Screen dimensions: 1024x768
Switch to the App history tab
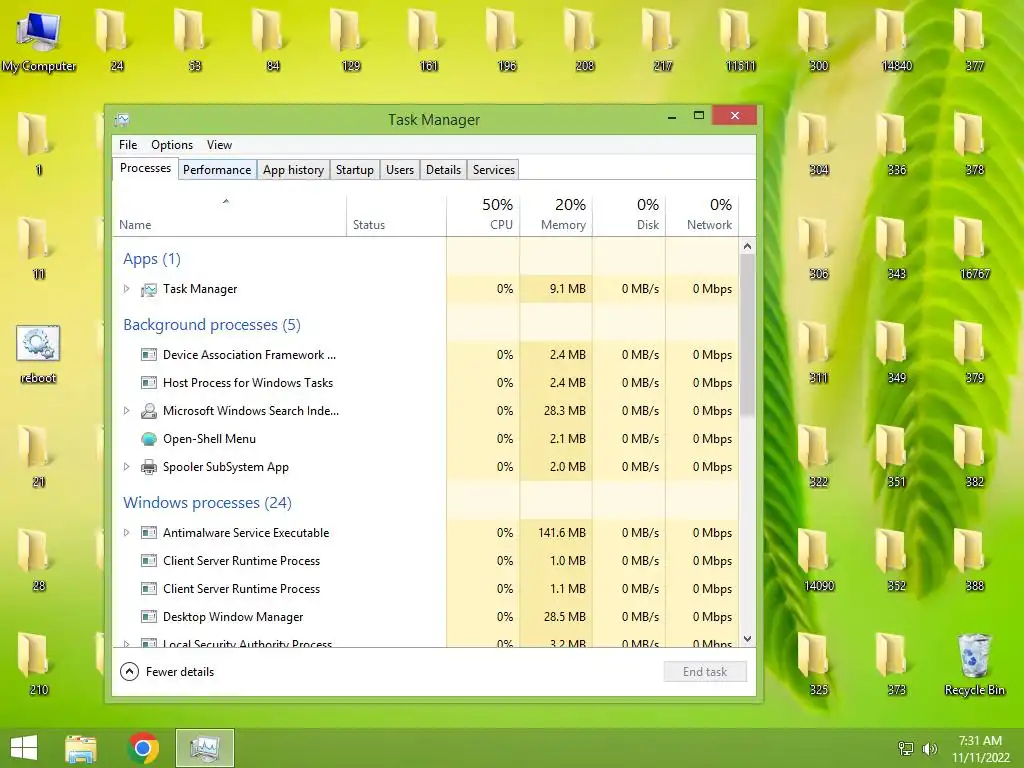click(x=293, y=170)
